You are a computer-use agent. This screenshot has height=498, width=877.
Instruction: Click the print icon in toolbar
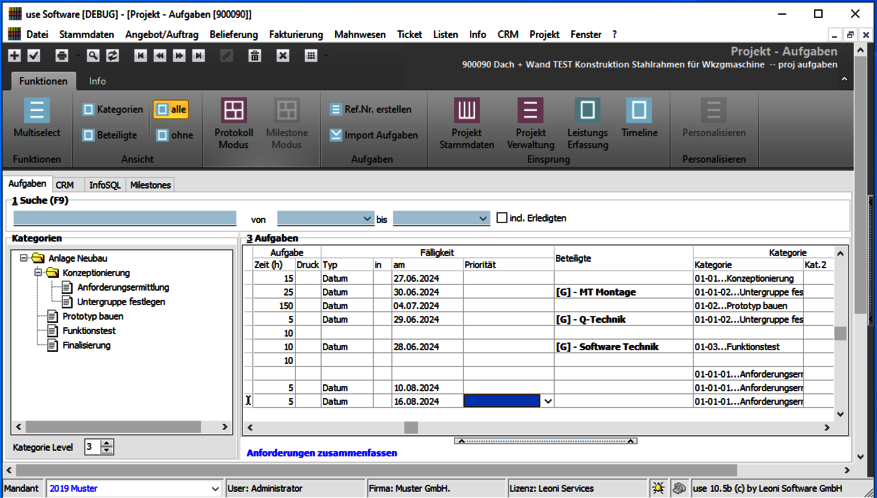coord(62,56)
